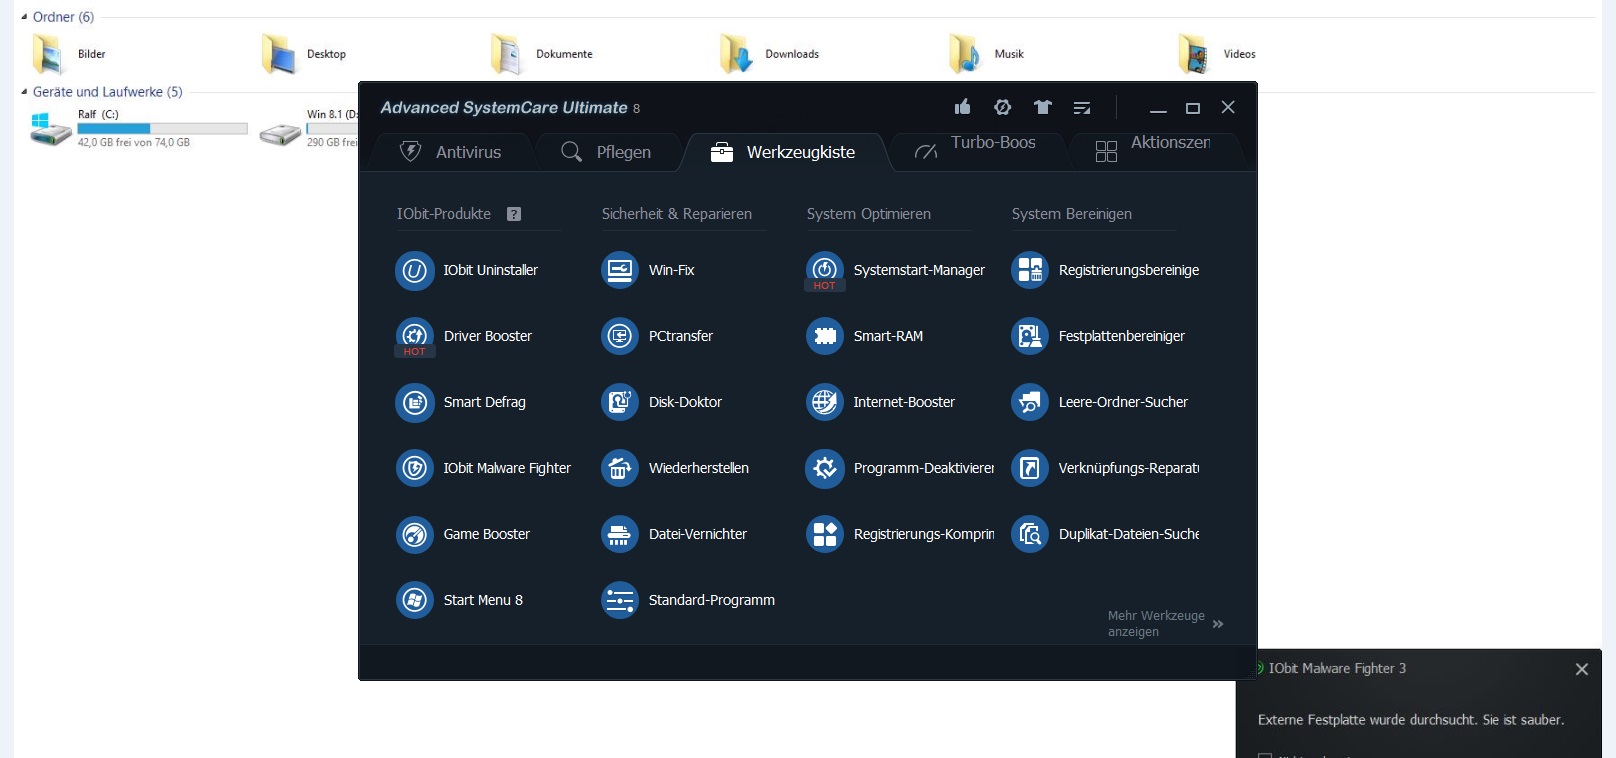This screenshot has height=758, width=1616.
Task: Maximize the Advanced SystemCare window
Action: point(1193,108)
